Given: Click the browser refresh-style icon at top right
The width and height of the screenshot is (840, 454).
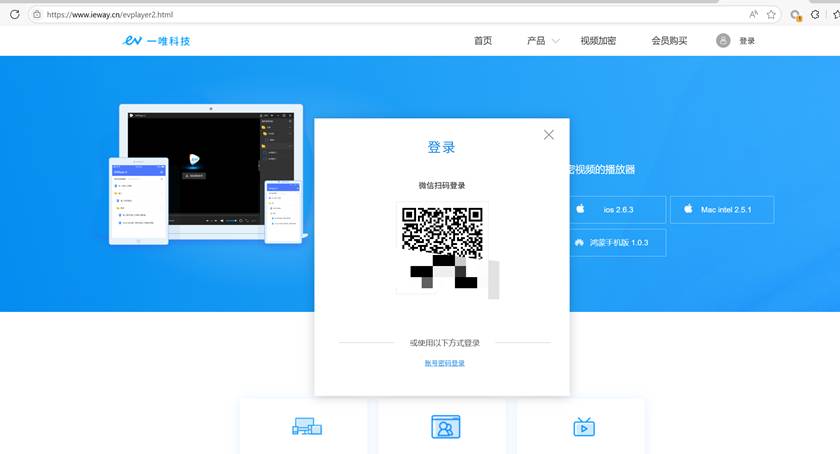Looking at the screenshot, I should point(815,14).
